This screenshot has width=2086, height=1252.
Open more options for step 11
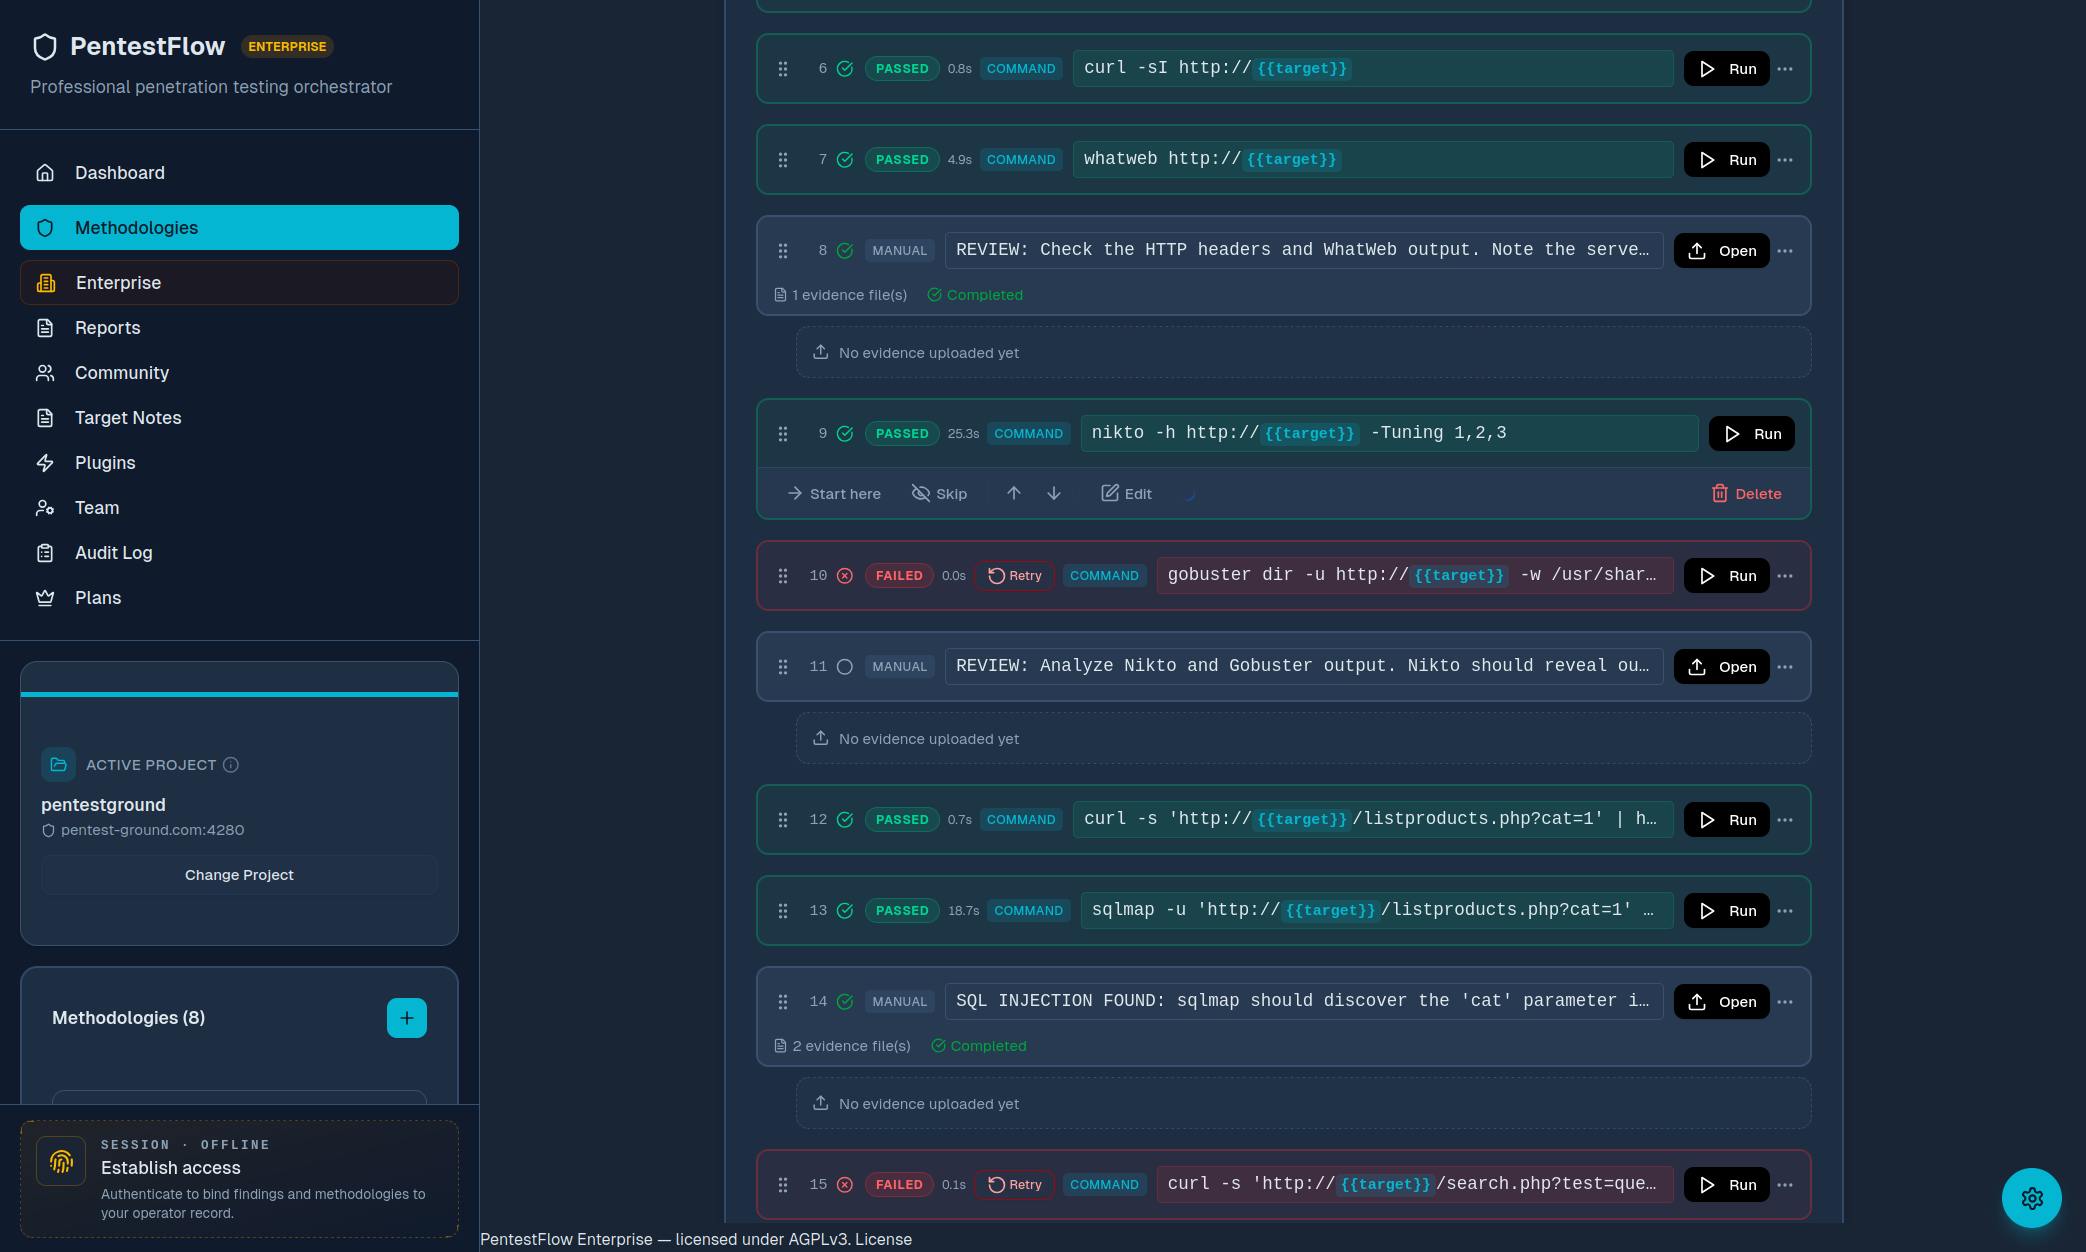(x=1785, y=667)
